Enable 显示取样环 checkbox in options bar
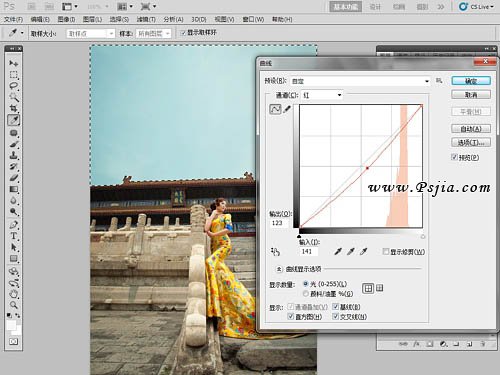Screen dimensions: 500x375 pos(183,33)
